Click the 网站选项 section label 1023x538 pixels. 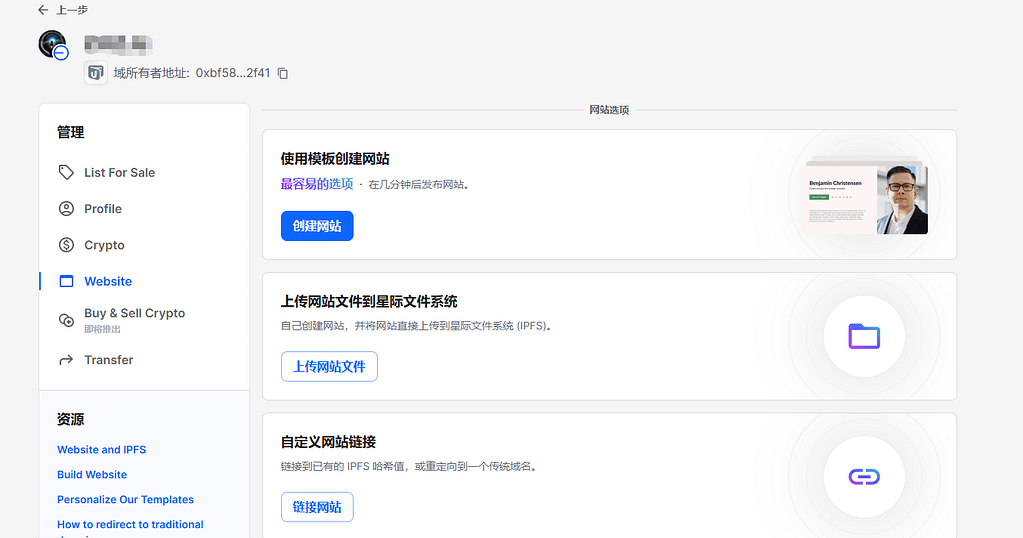click(609, 110)
